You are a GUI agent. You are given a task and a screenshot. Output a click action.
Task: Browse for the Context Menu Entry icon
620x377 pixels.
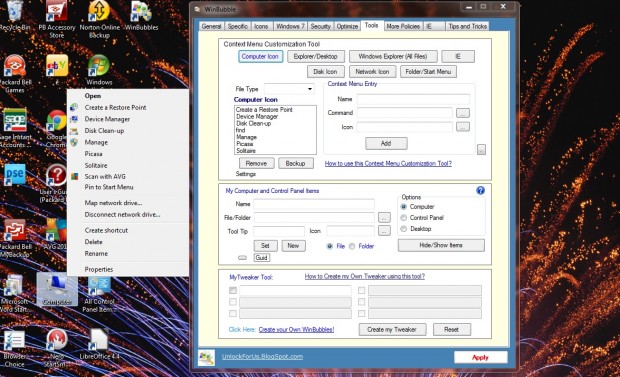pyautogui.click(x=463, y=127)
